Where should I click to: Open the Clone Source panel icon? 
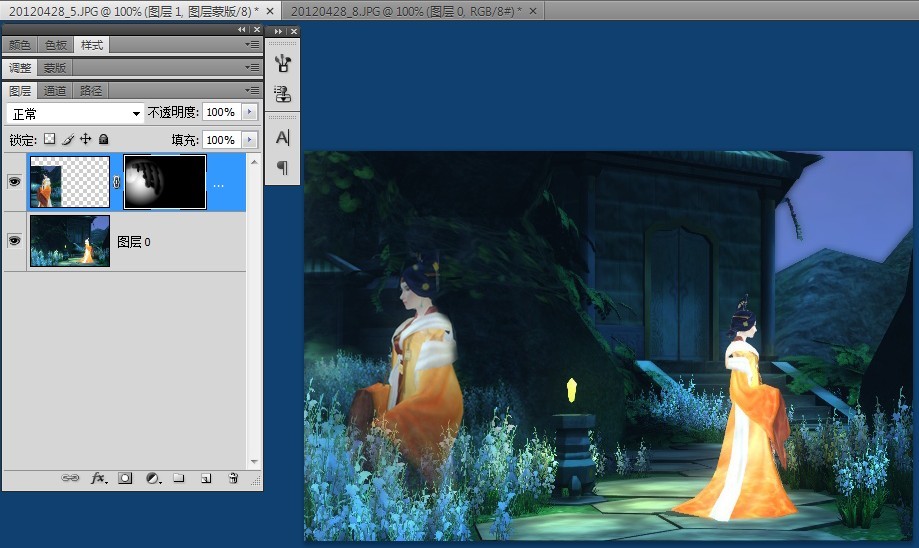pos(282,94)
